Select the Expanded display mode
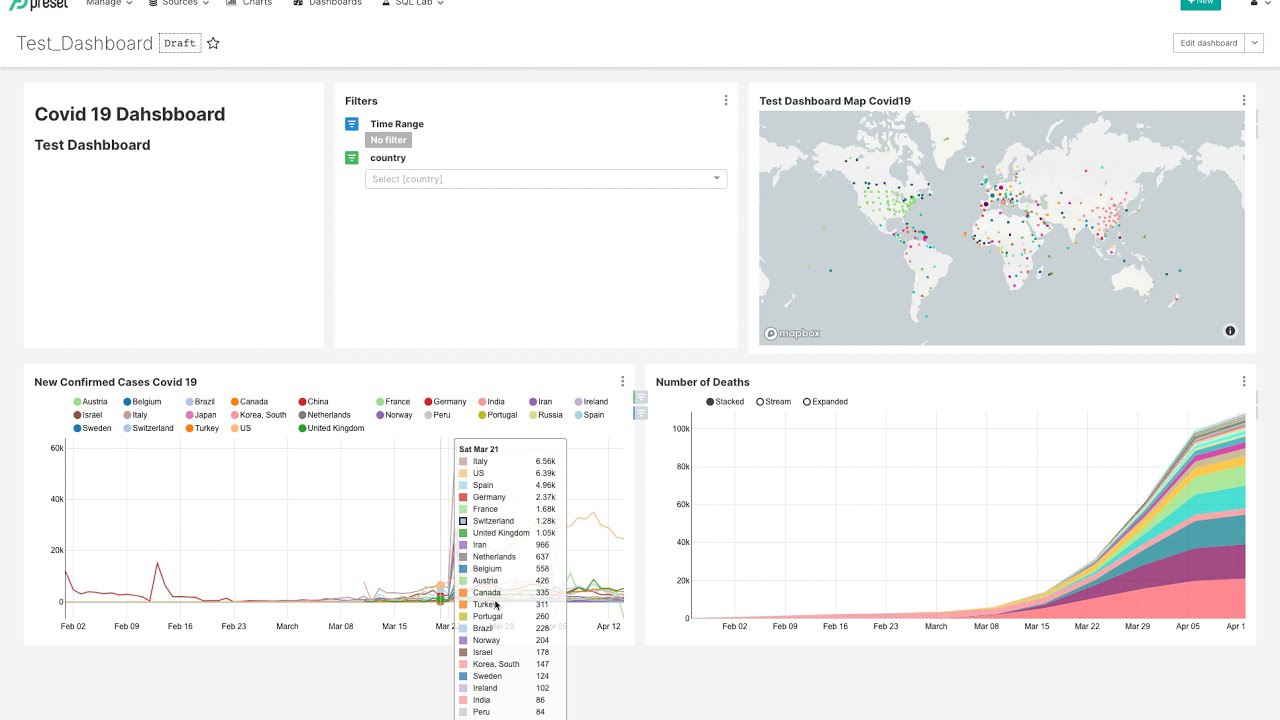This screenshot has width=1280, height=720. [825, 402]
